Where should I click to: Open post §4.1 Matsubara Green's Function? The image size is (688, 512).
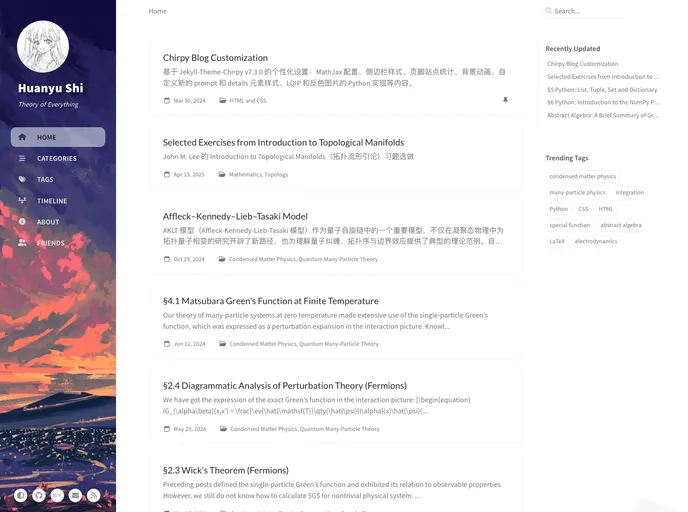pos(271,301)
